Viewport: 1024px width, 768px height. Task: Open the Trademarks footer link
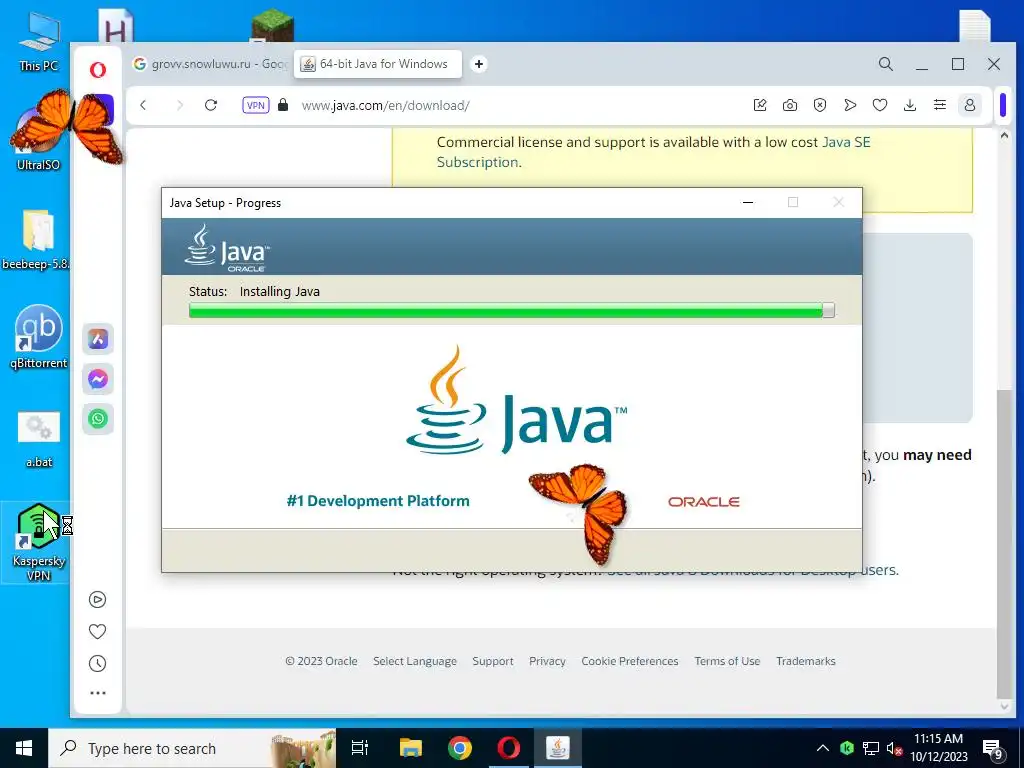point(806,661)
